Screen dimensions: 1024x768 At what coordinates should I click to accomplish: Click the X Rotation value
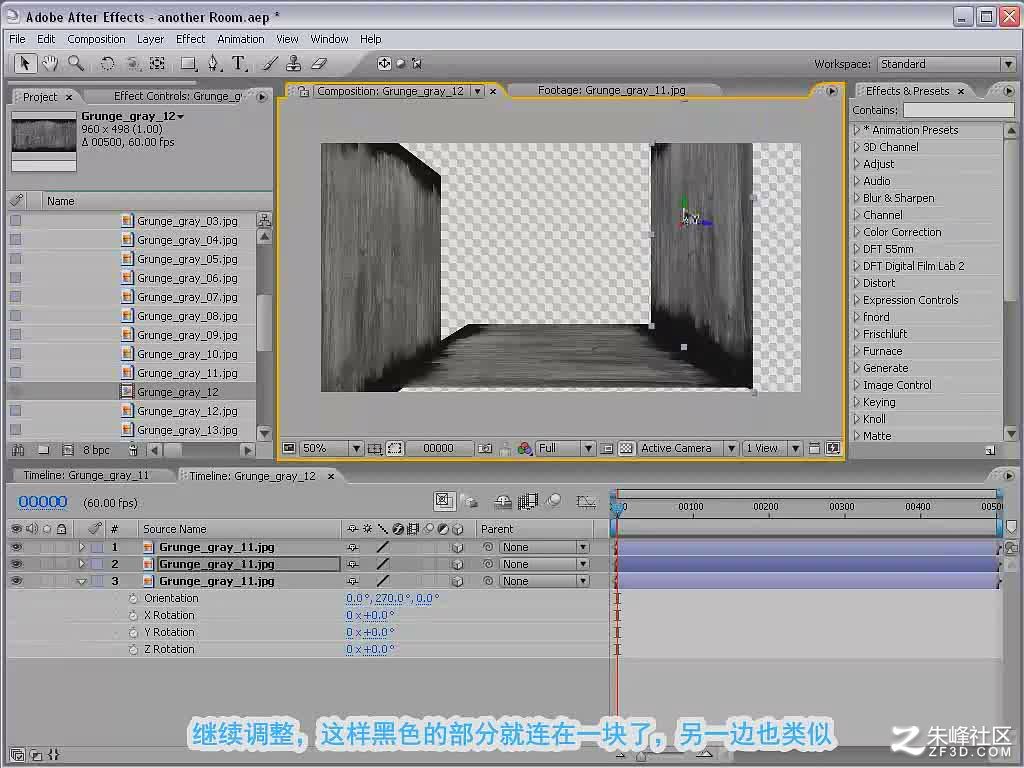370,615
